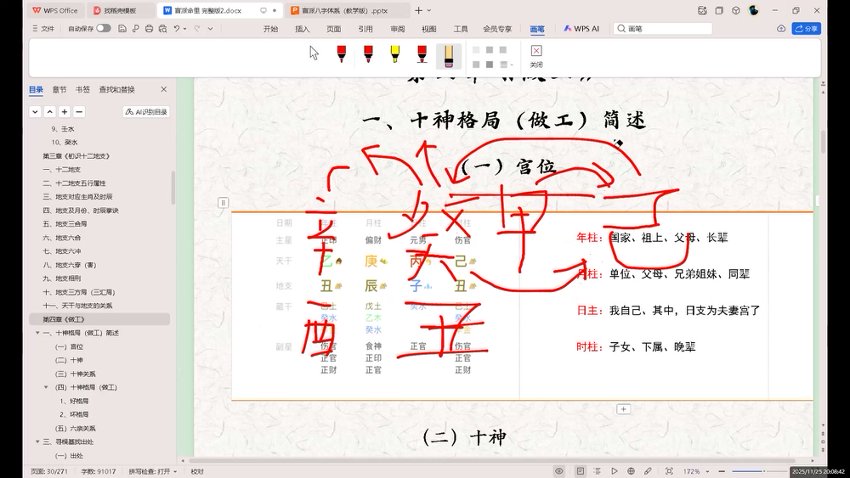This screenshot has width=850, height=478.
Task: Open the WPS AI tab
Action: (x=581, y=28)
